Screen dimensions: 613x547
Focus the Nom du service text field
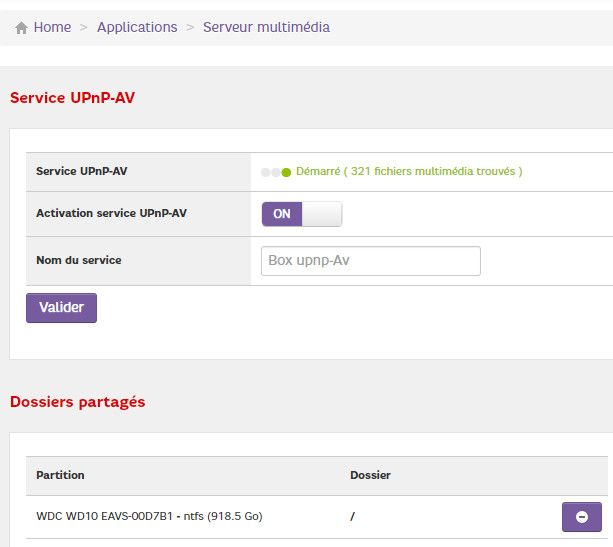point(370,261)
